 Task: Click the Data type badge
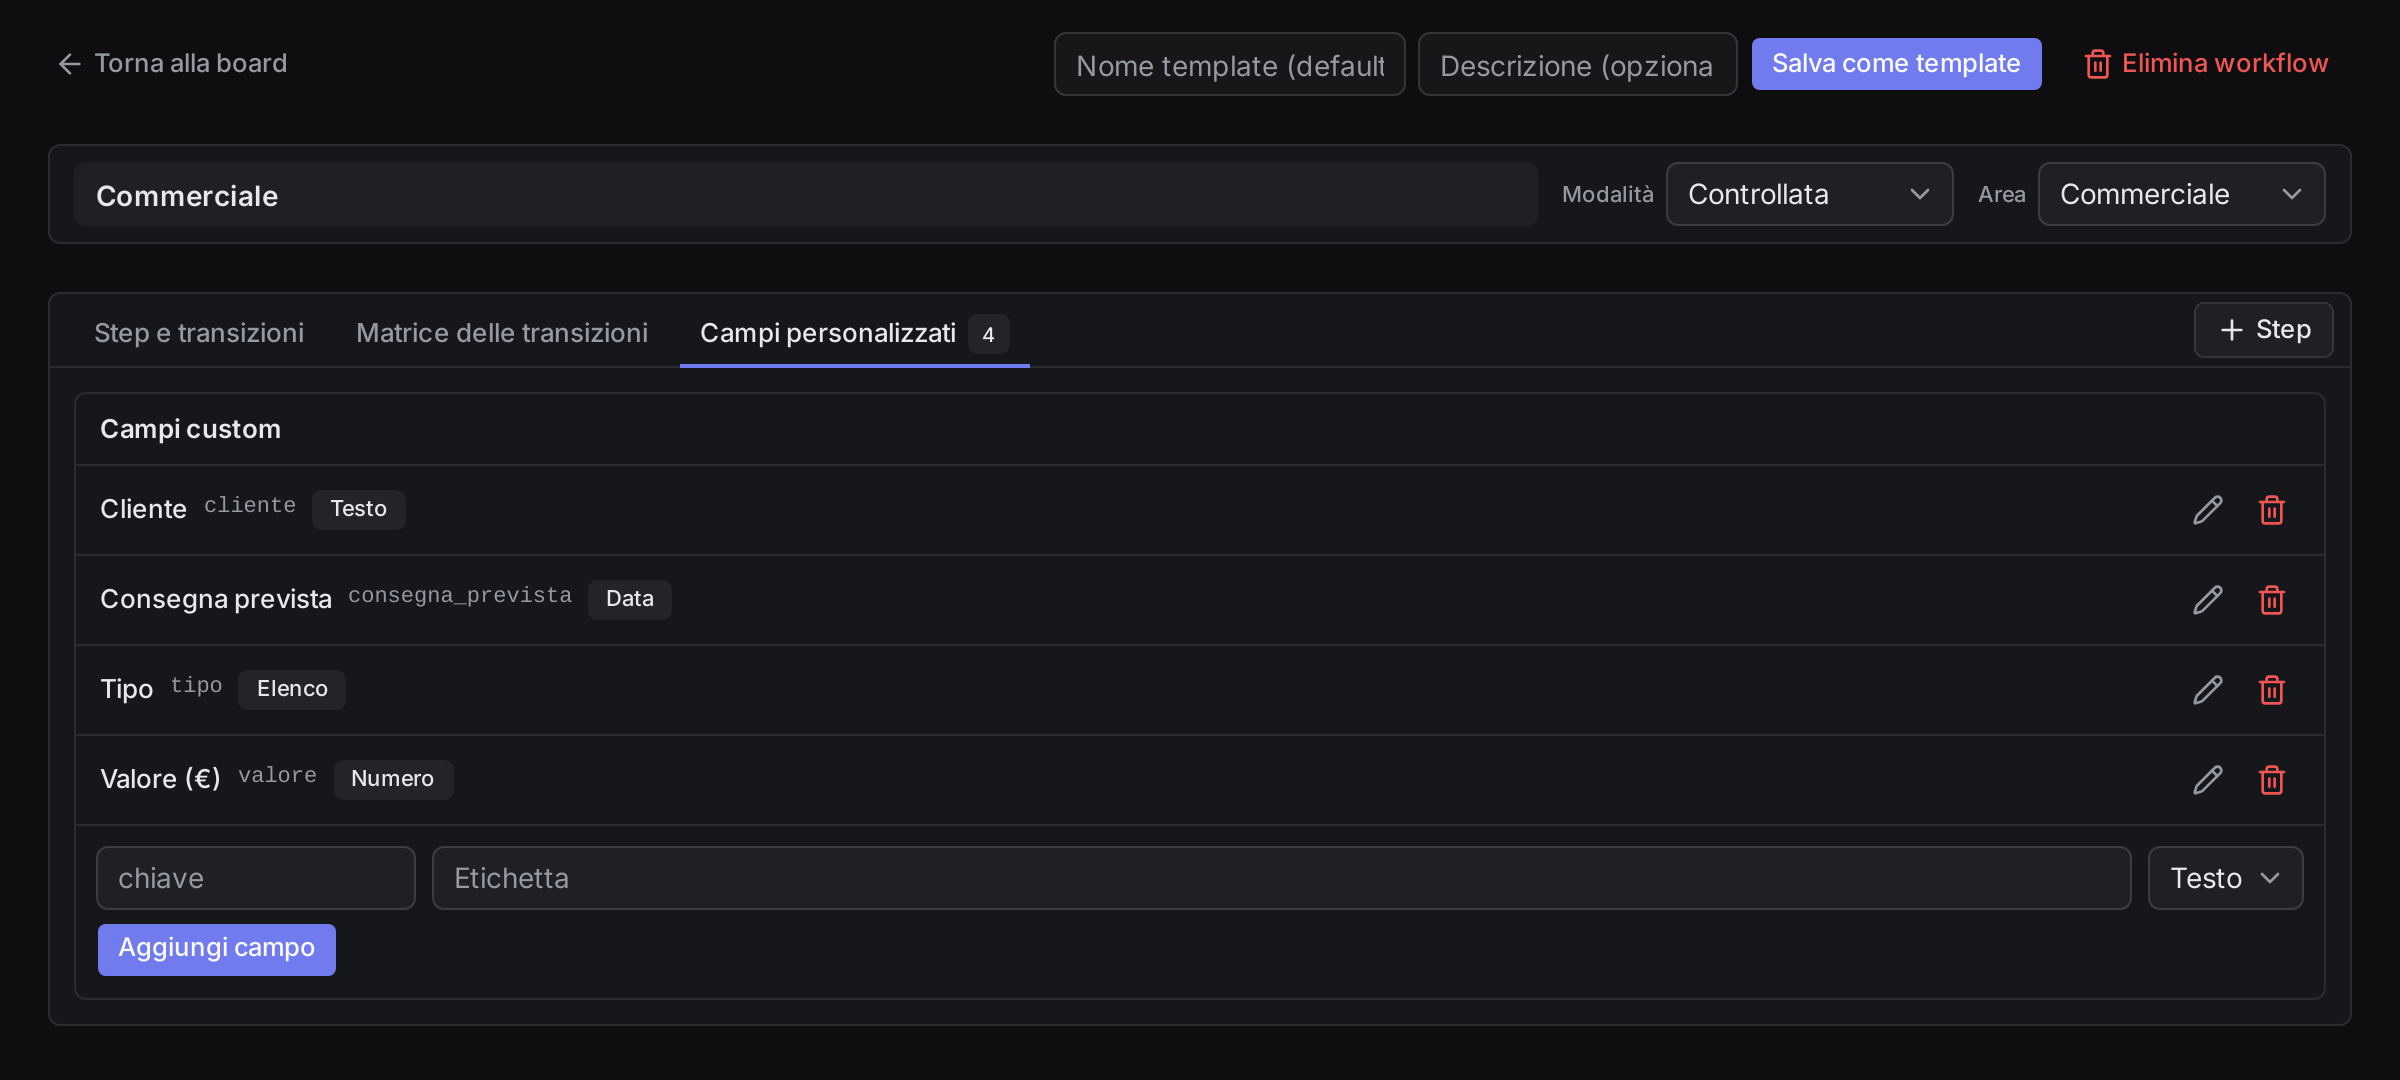click(x=629, y=599)
